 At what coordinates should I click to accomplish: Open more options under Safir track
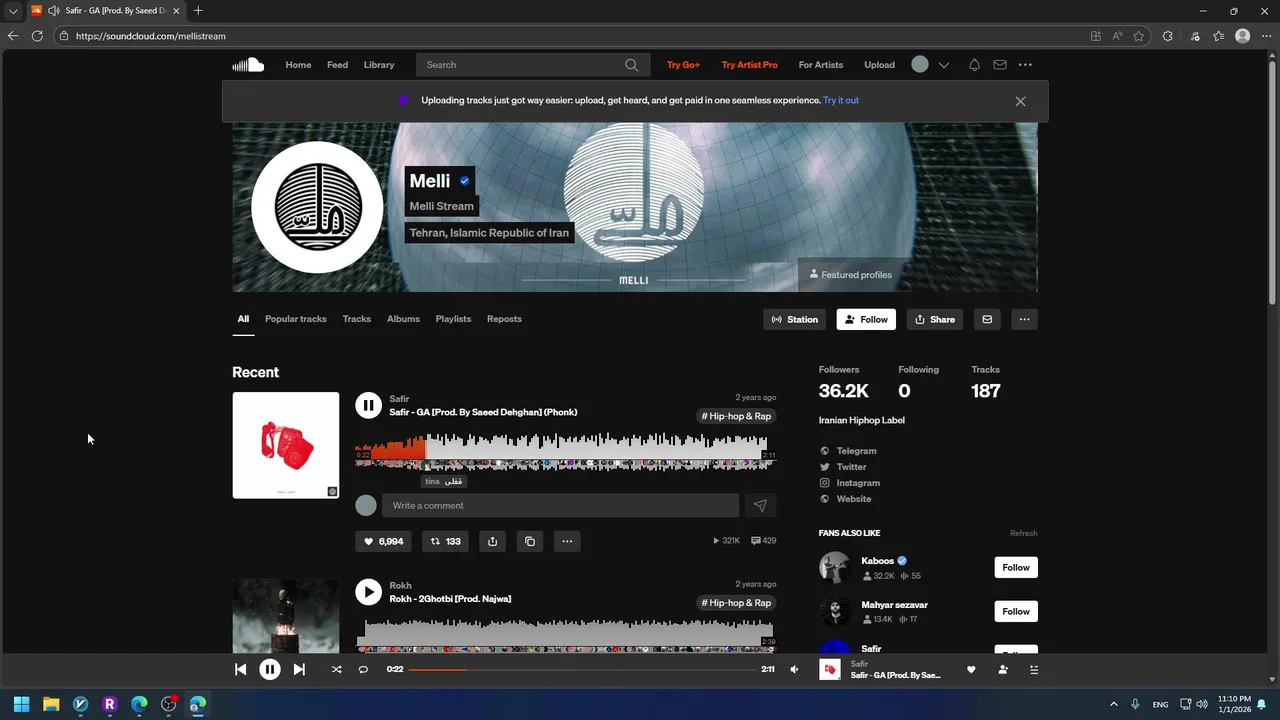[567, 541]
